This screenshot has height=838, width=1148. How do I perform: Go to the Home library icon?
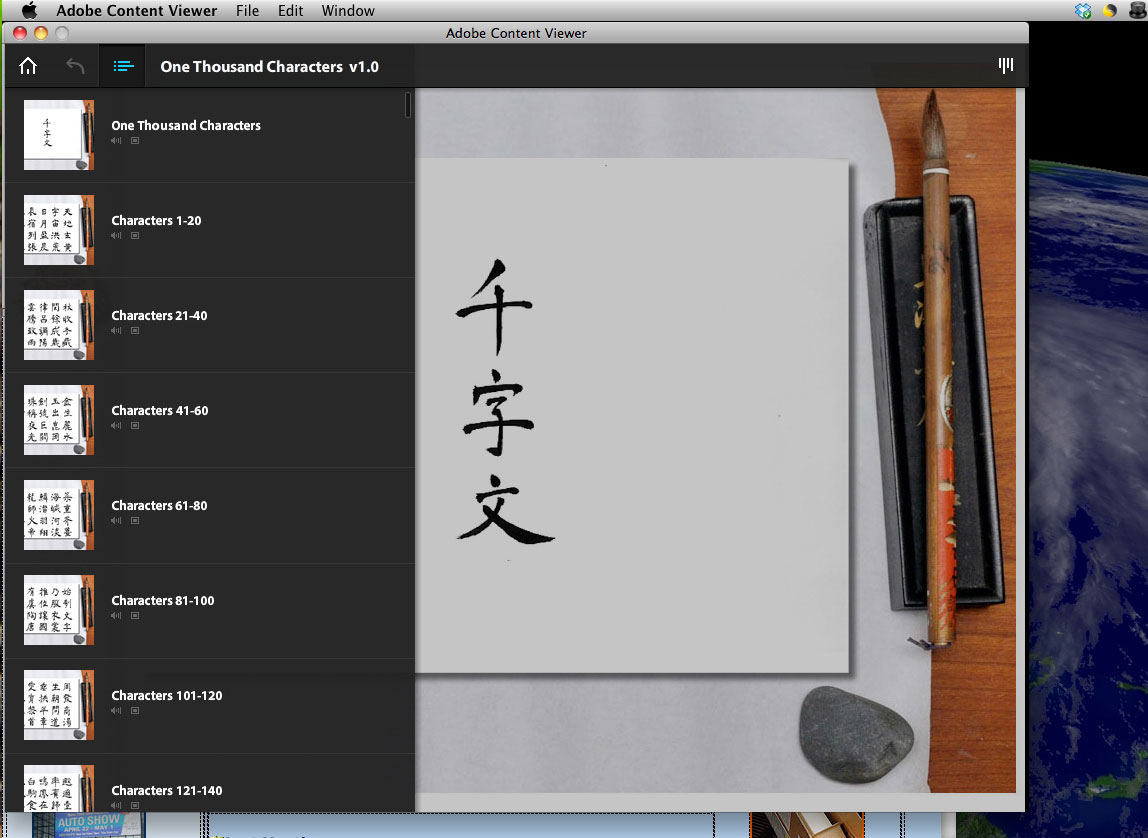[28, 67]
